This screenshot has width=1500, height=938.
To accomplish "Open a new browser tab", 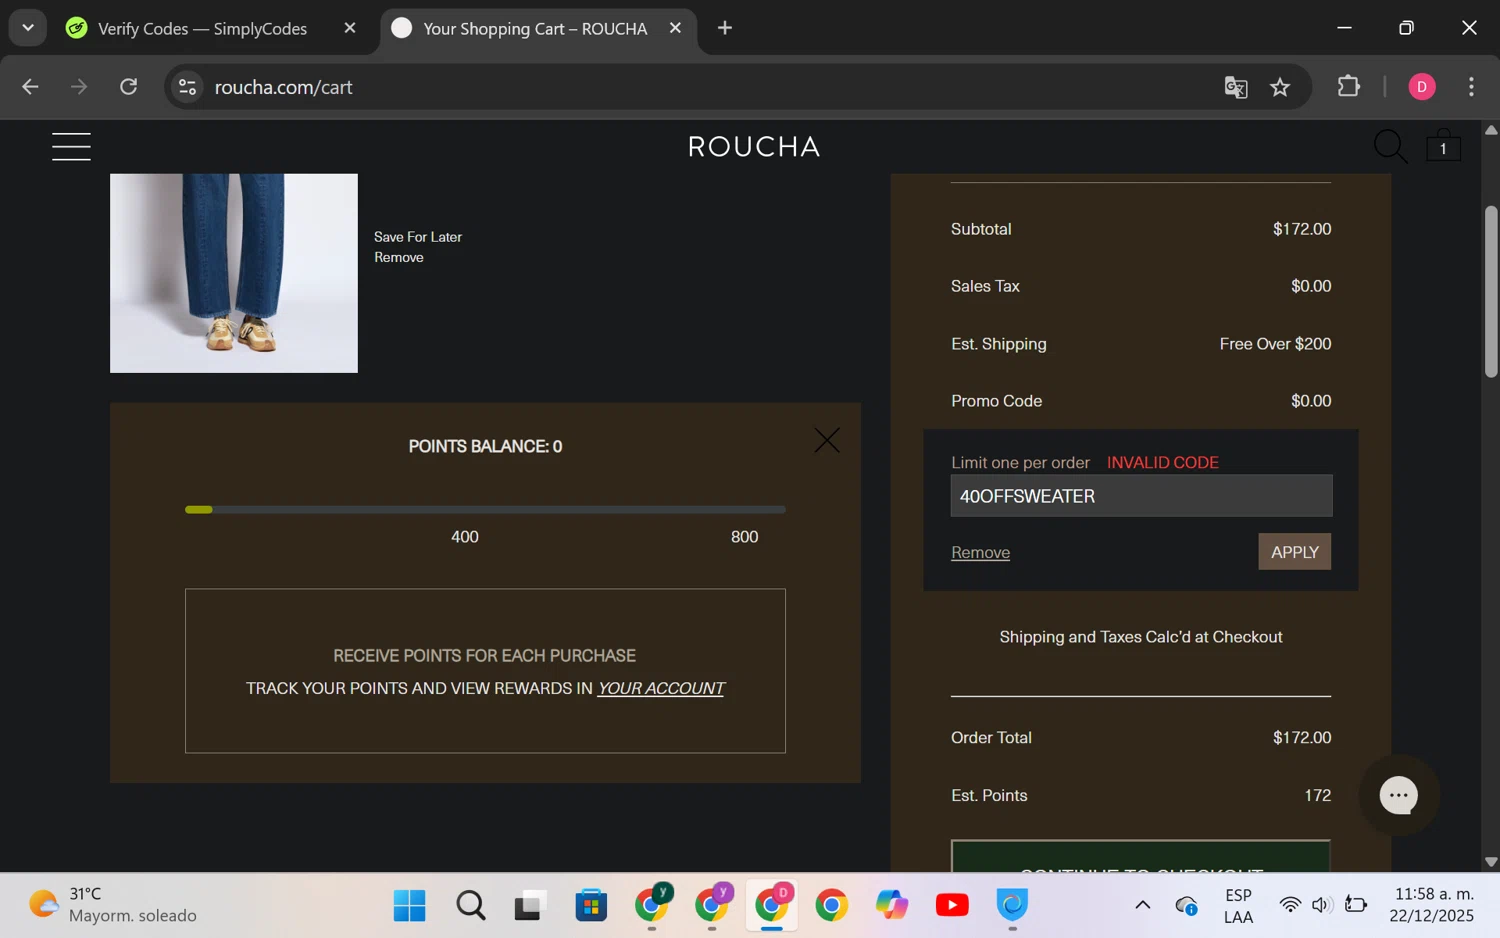I will (725, 28).
